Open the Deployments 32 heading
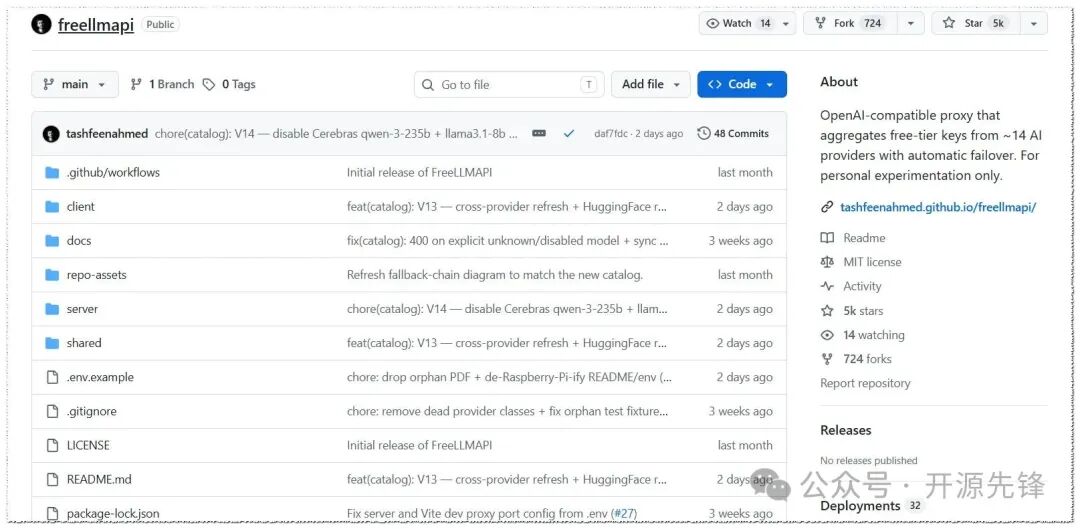Viewport: 1080px width, 529px height. pyautogui.click(x=871, y=506)
